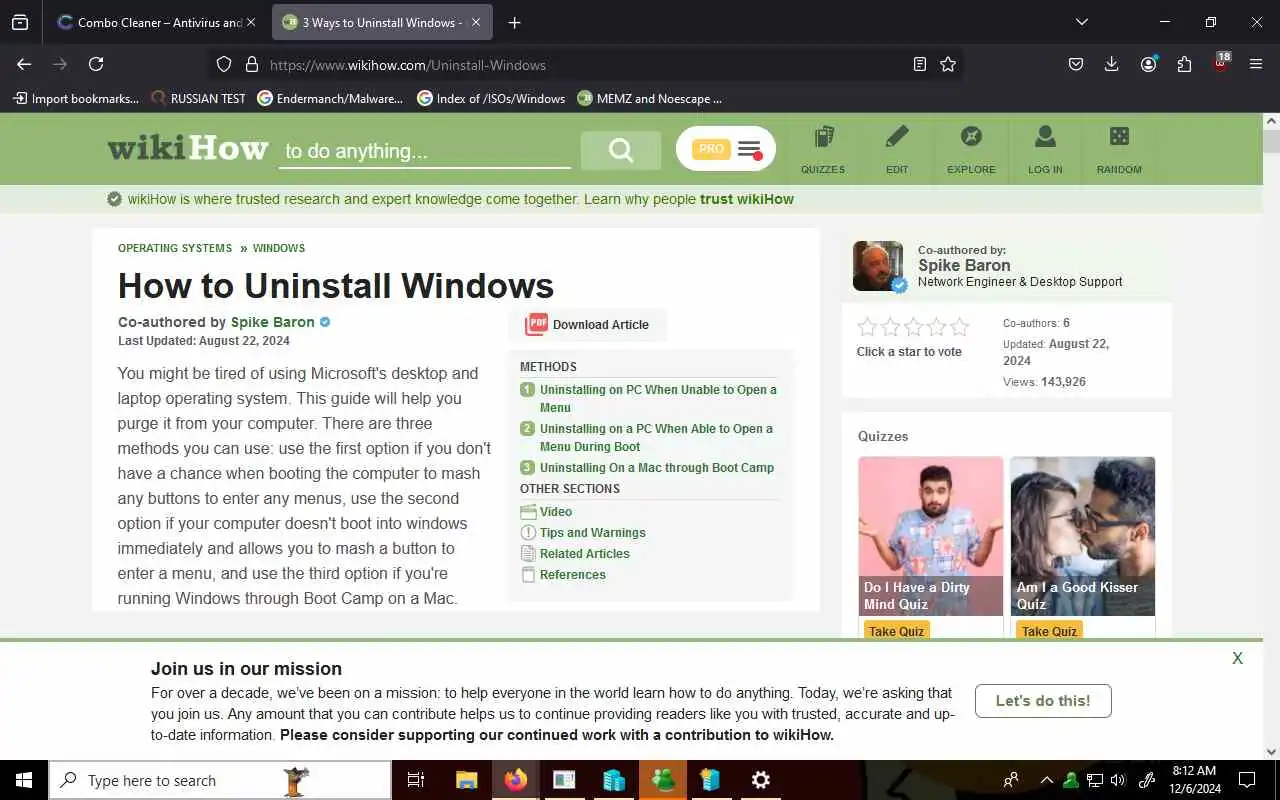Click the WINDOWS breadcrumb link
This screenshot has width=1280, height=800.
click(x=279, y=248)
